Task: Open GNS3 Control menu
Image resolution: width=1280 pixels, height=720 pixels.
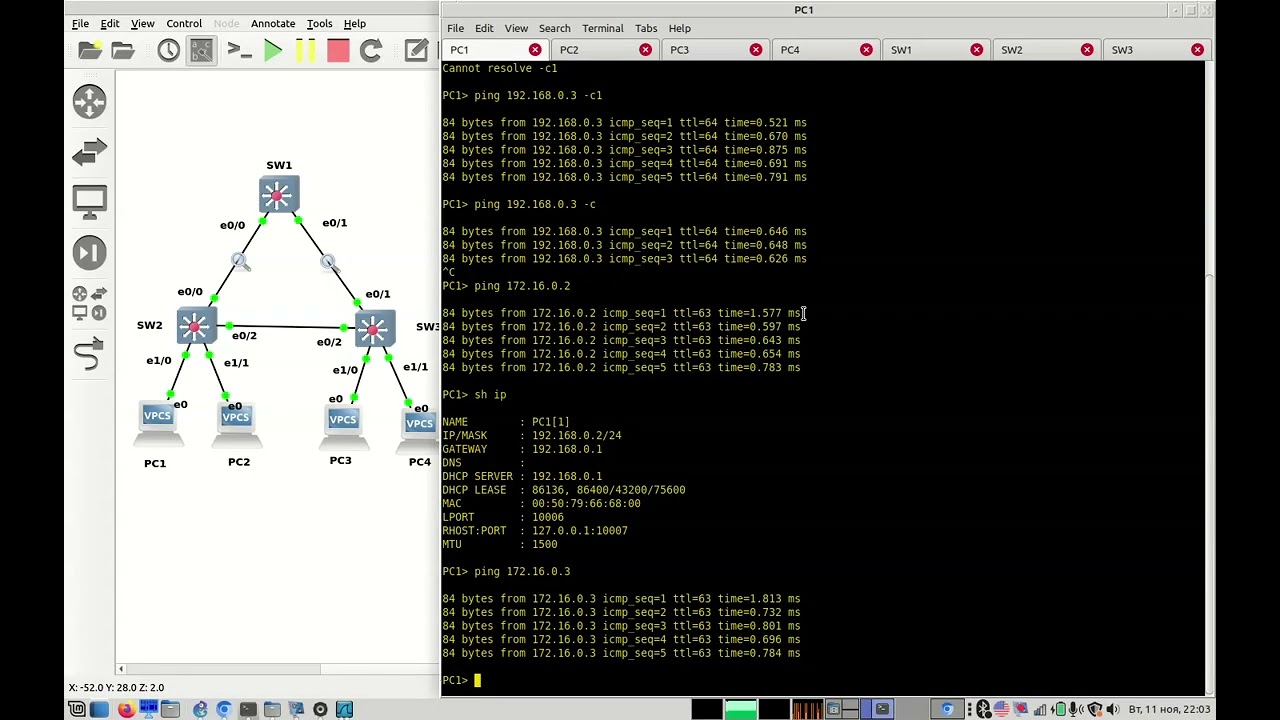Action: pos(184,23)
